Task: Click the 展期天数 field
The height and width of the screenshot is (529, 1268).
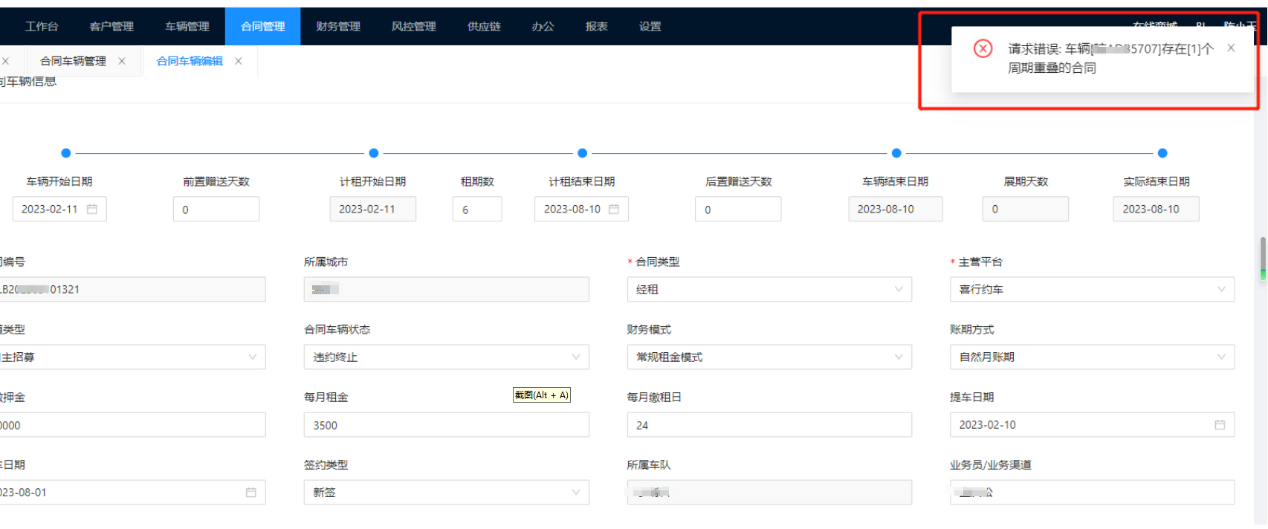Action: pyautogui.click(x=1026, y=209)
